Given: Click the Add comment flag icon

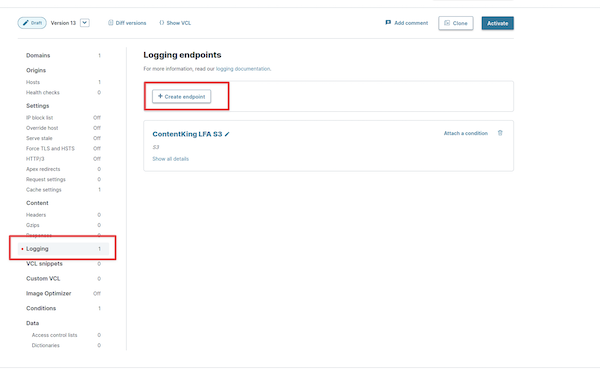Looking at the screenshot, I should pyautogui.click(x=388, y=23).
